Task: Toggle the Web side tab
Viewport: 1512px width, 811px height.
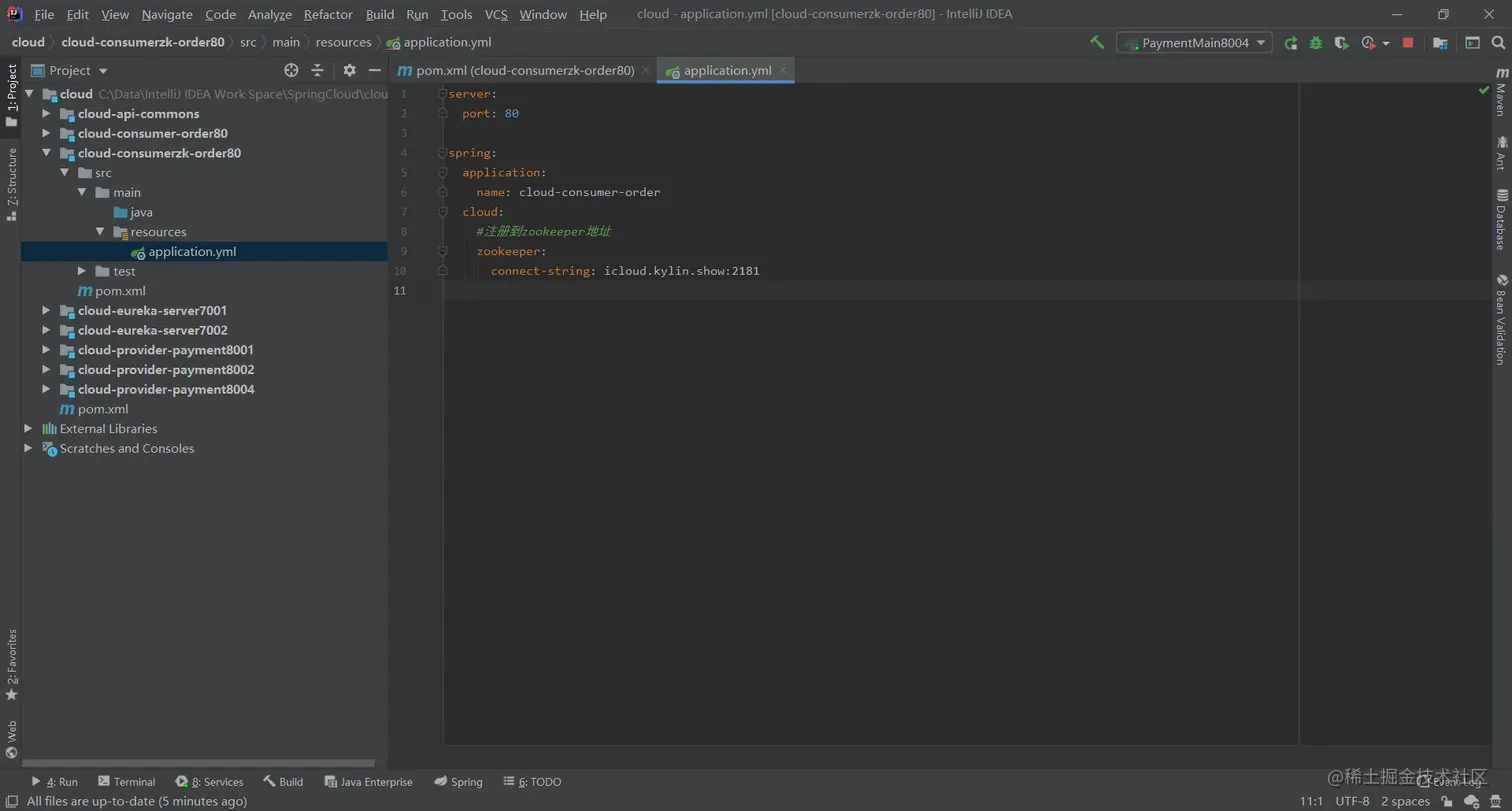Action: 11,739
